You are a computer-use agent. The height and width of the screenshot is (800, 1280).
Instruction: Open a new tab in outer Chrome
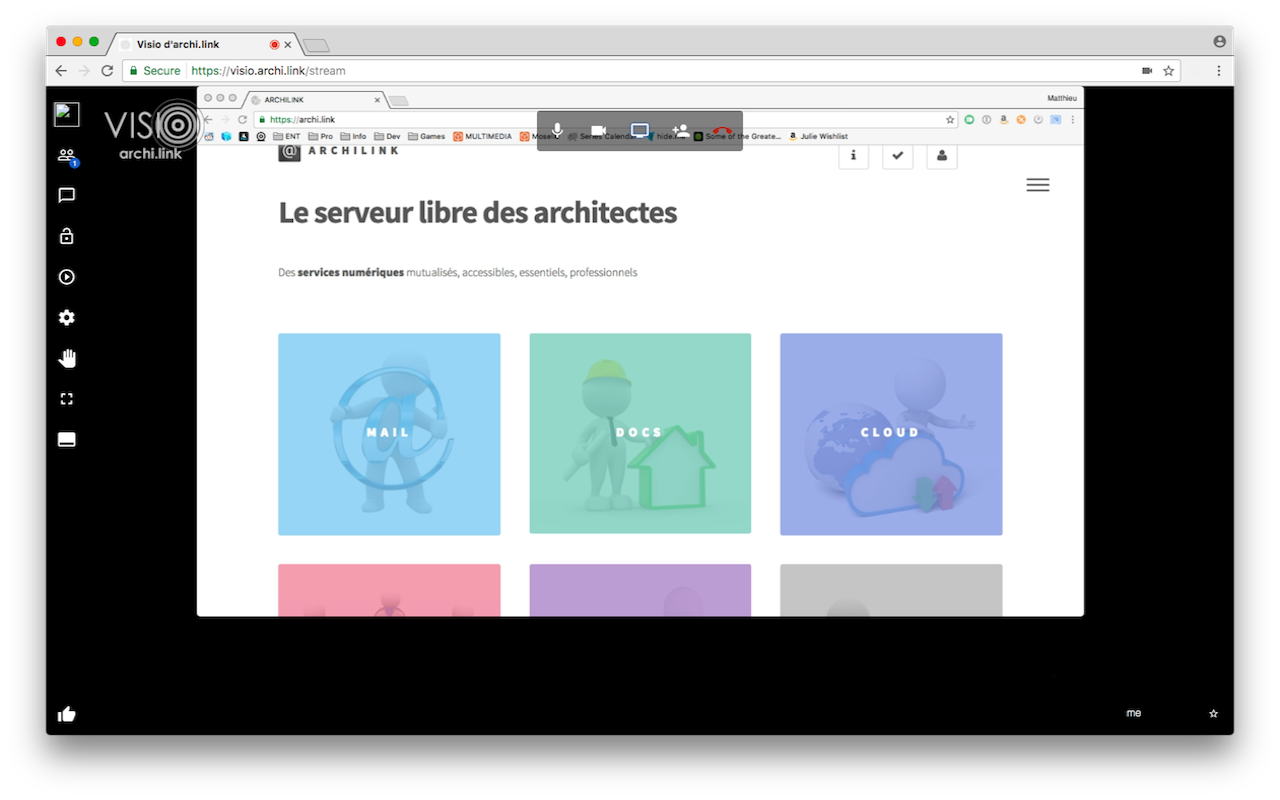click(316, 46)
